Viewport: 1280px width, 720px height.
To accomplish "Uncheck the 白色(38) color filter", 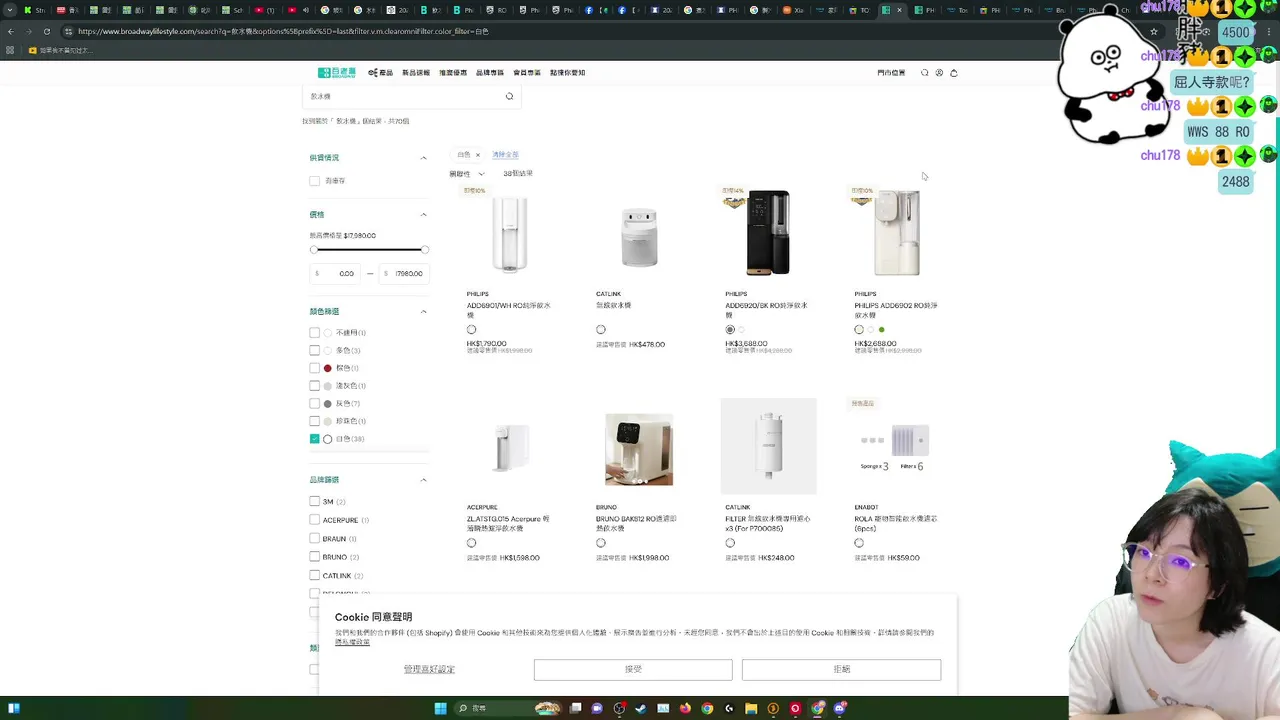I will pyautogui.click(x=314, y=439).
